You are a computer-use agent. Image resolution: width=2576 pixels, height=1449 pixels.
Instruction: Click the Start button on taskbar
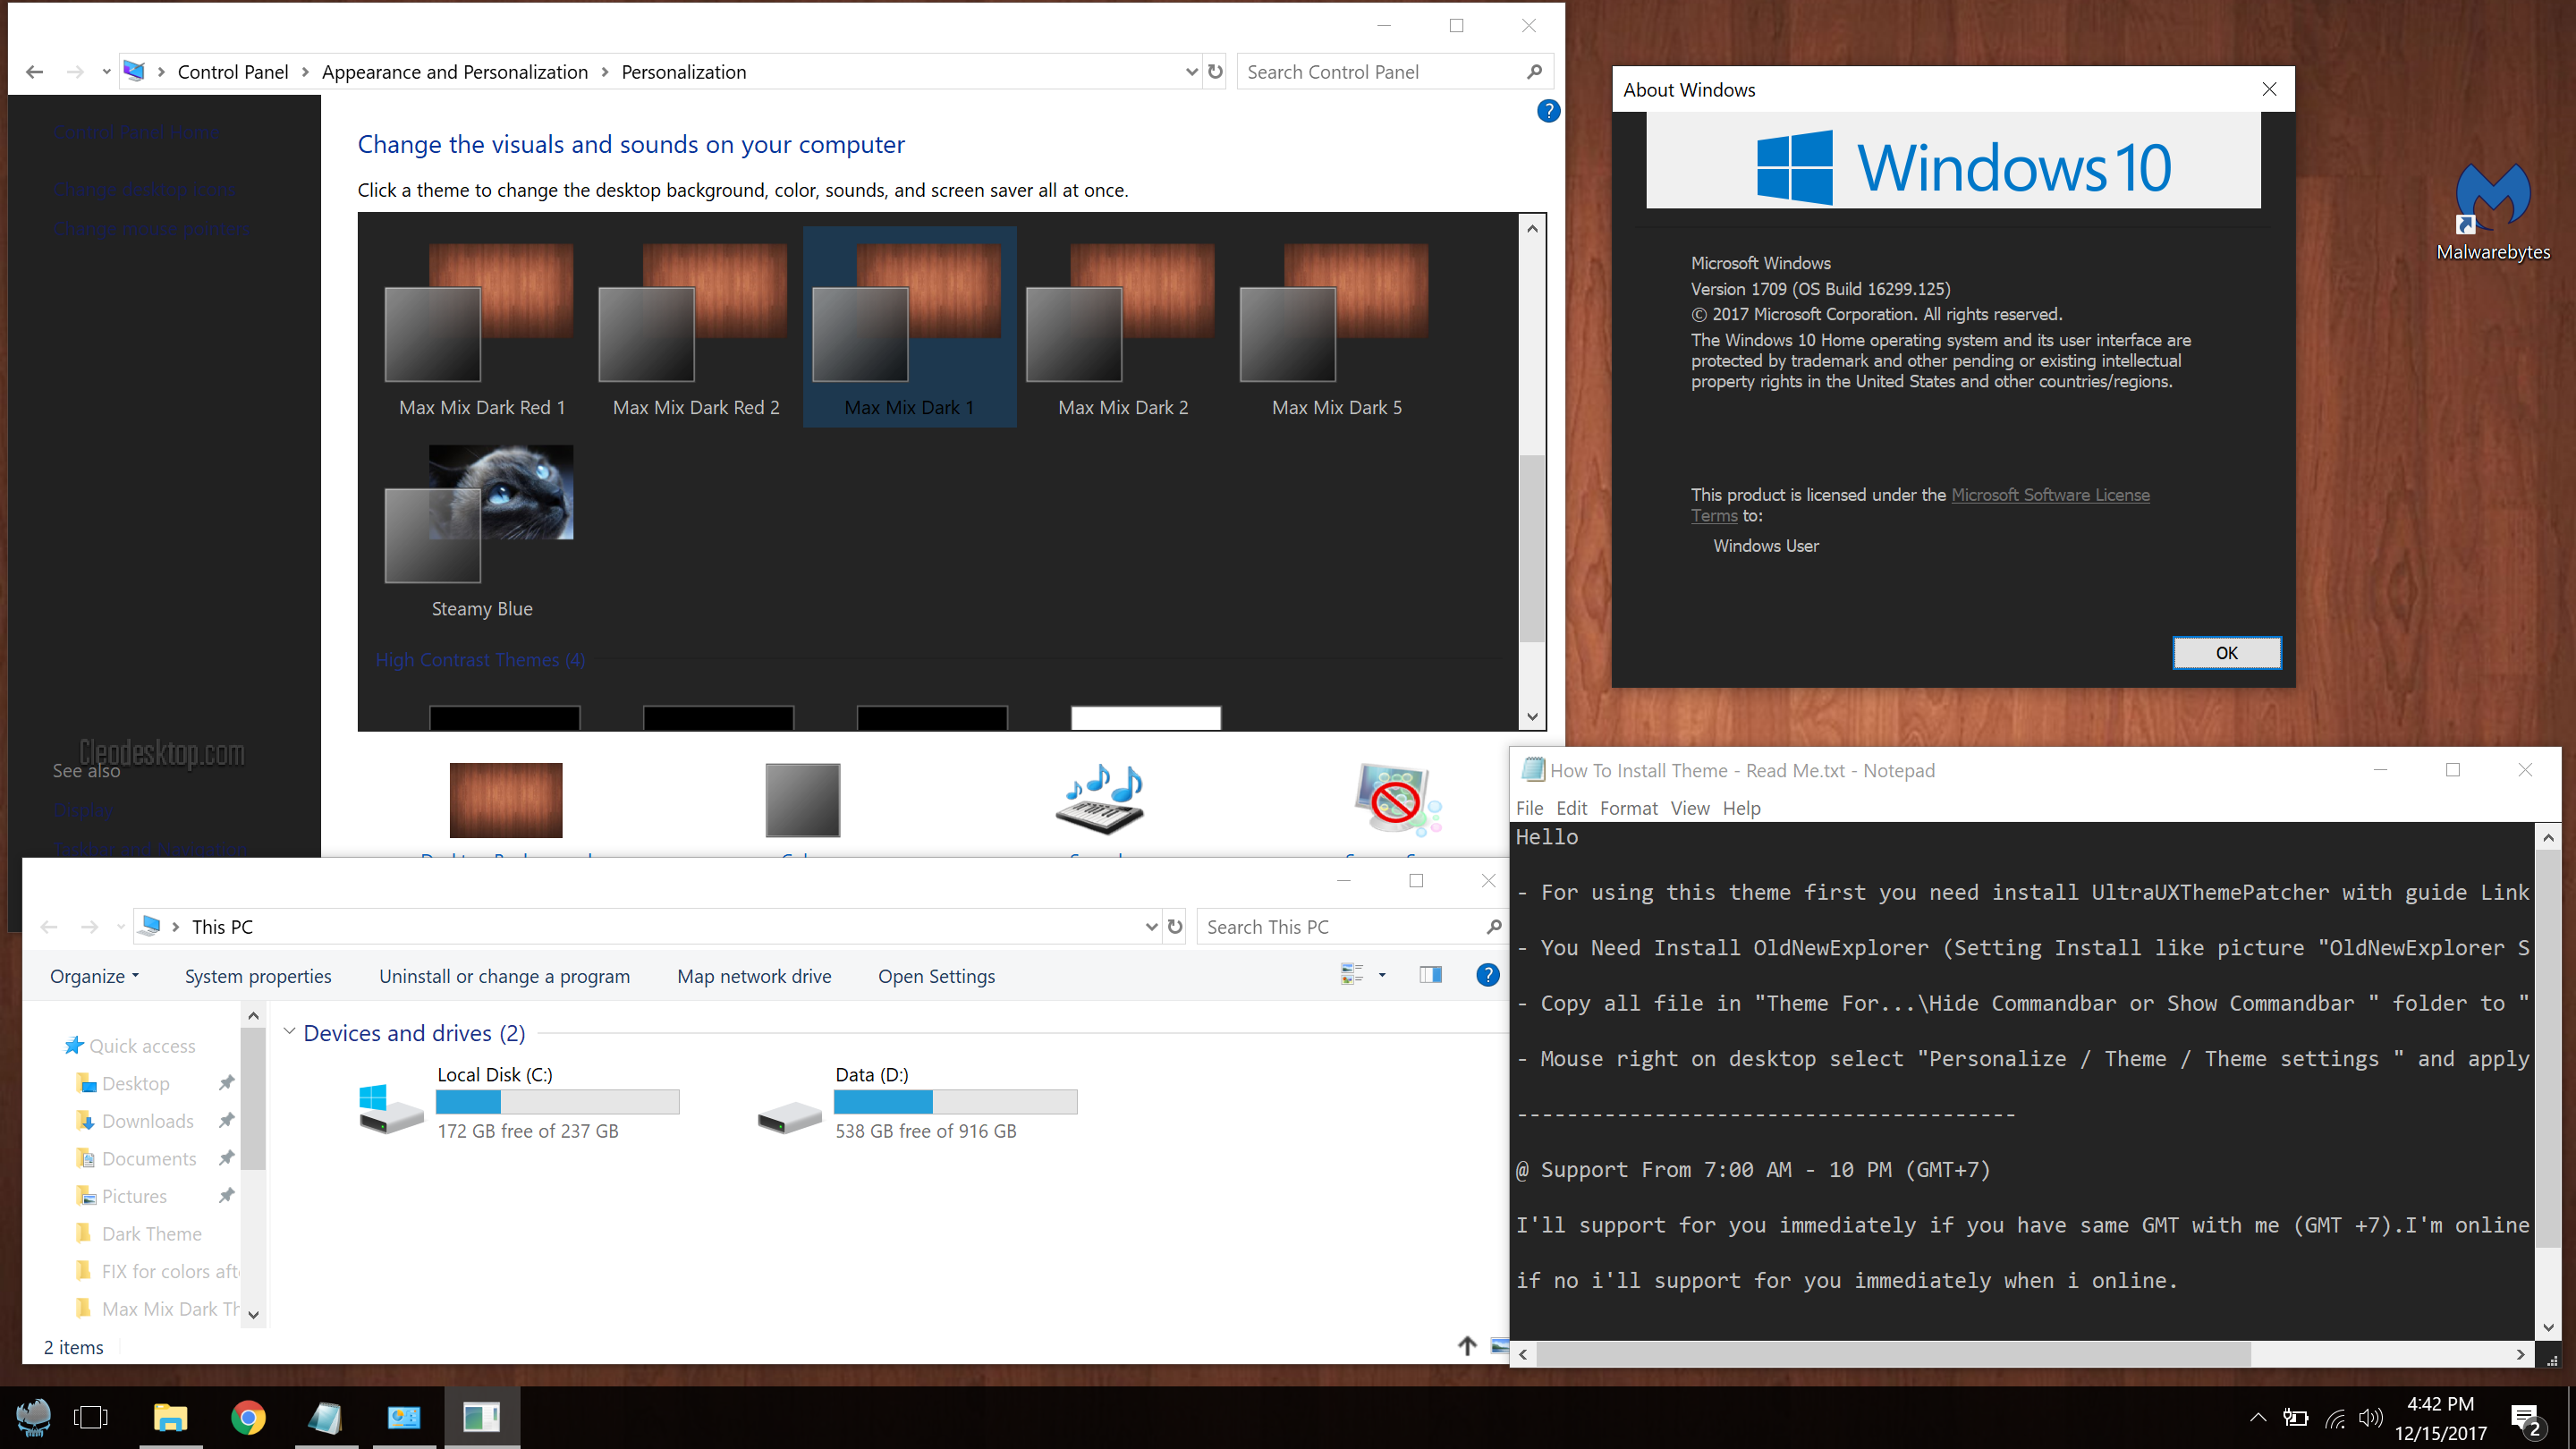pyautogui.click(x=34, y=1417)
